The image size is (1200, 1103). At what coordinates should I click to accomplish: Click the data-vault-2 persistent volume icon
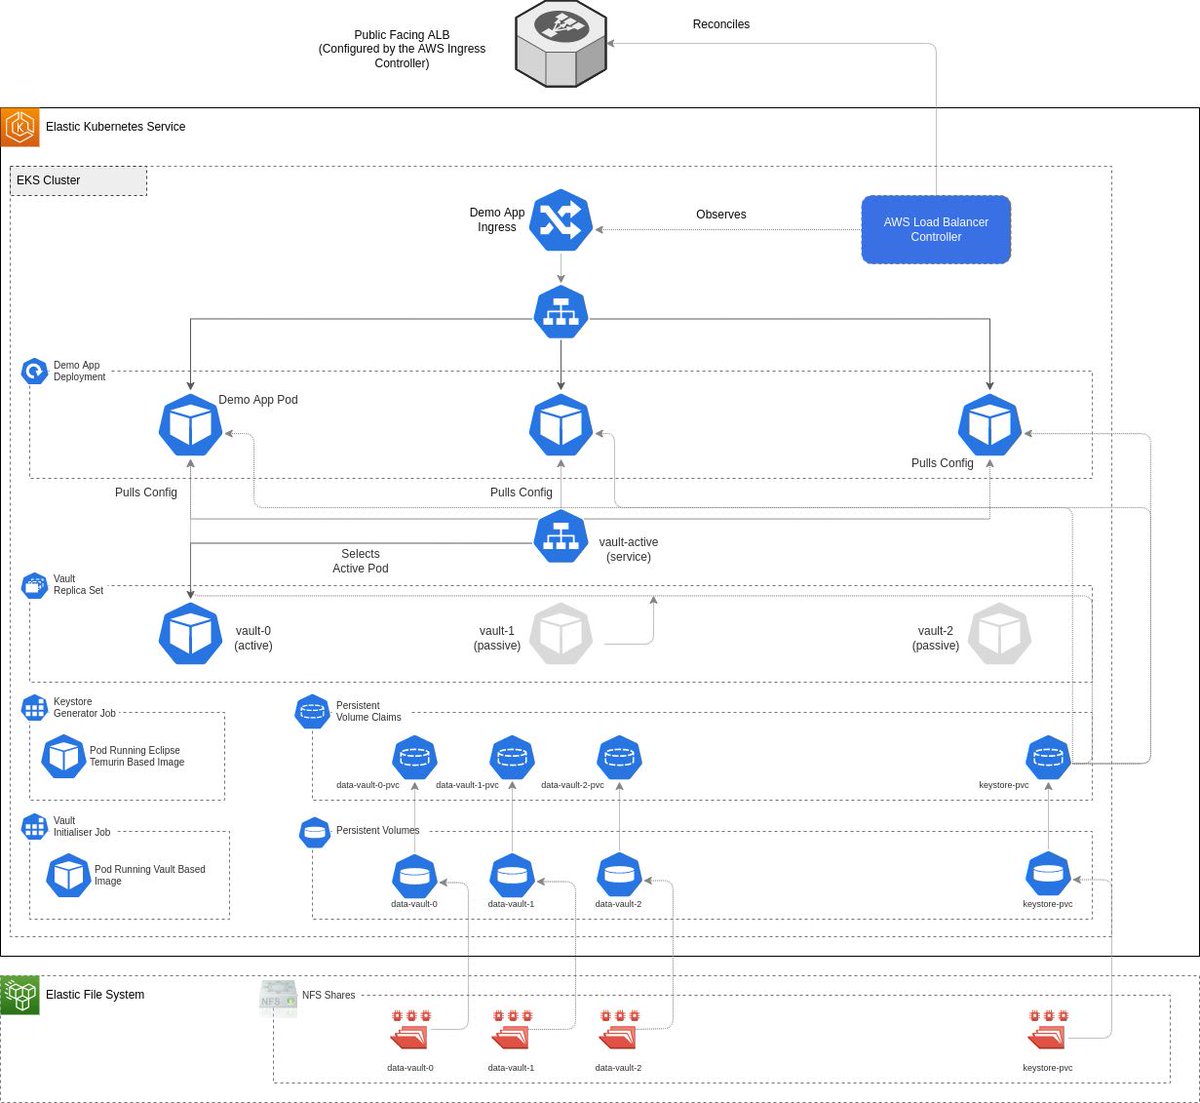click(x=618, y=875)
